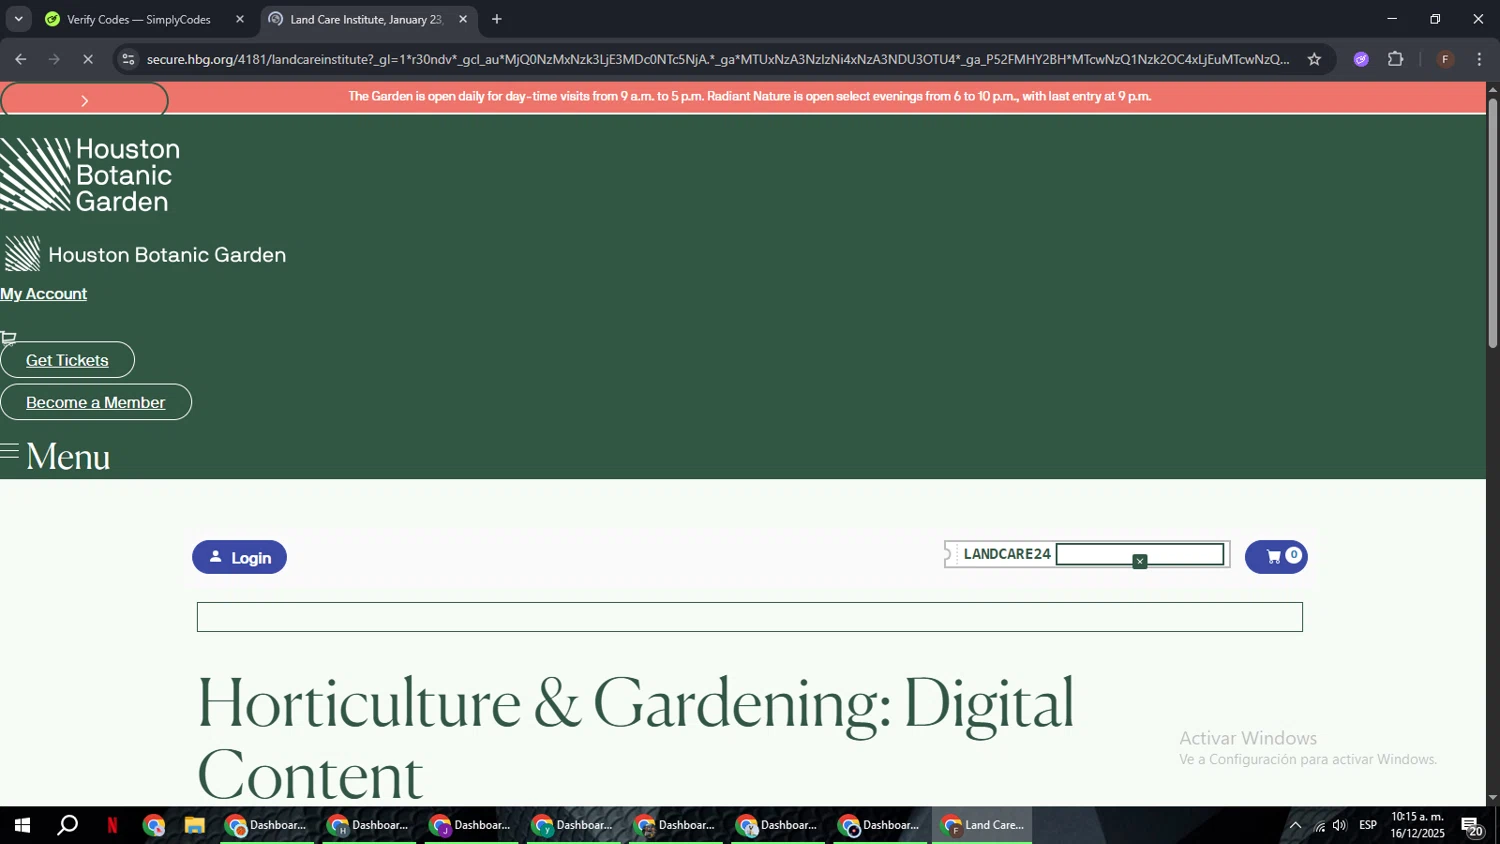Go back to the previous page
Image resolution: width=1500 pixels, height=844 pixels.
point(20,59)
